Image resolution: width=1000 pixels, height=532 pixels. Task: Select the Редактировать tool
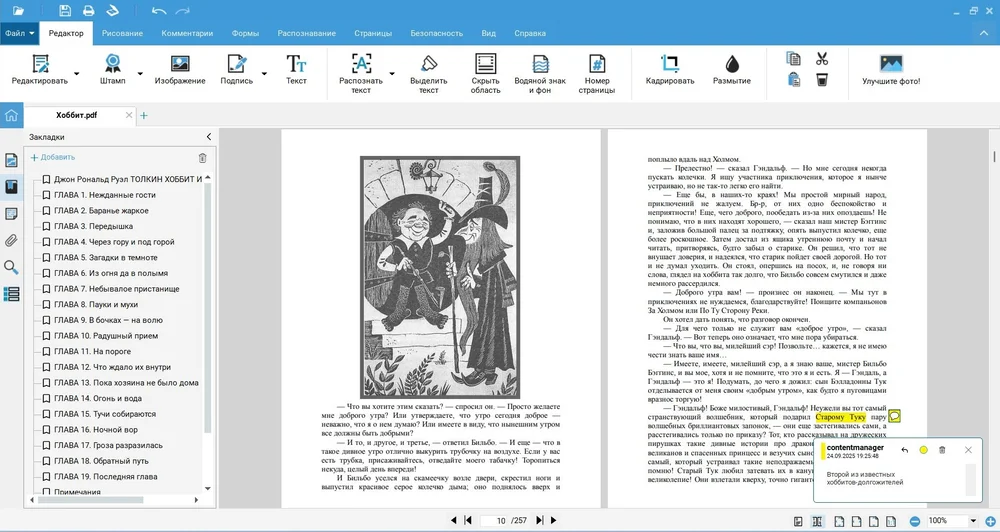pos(40,70)
